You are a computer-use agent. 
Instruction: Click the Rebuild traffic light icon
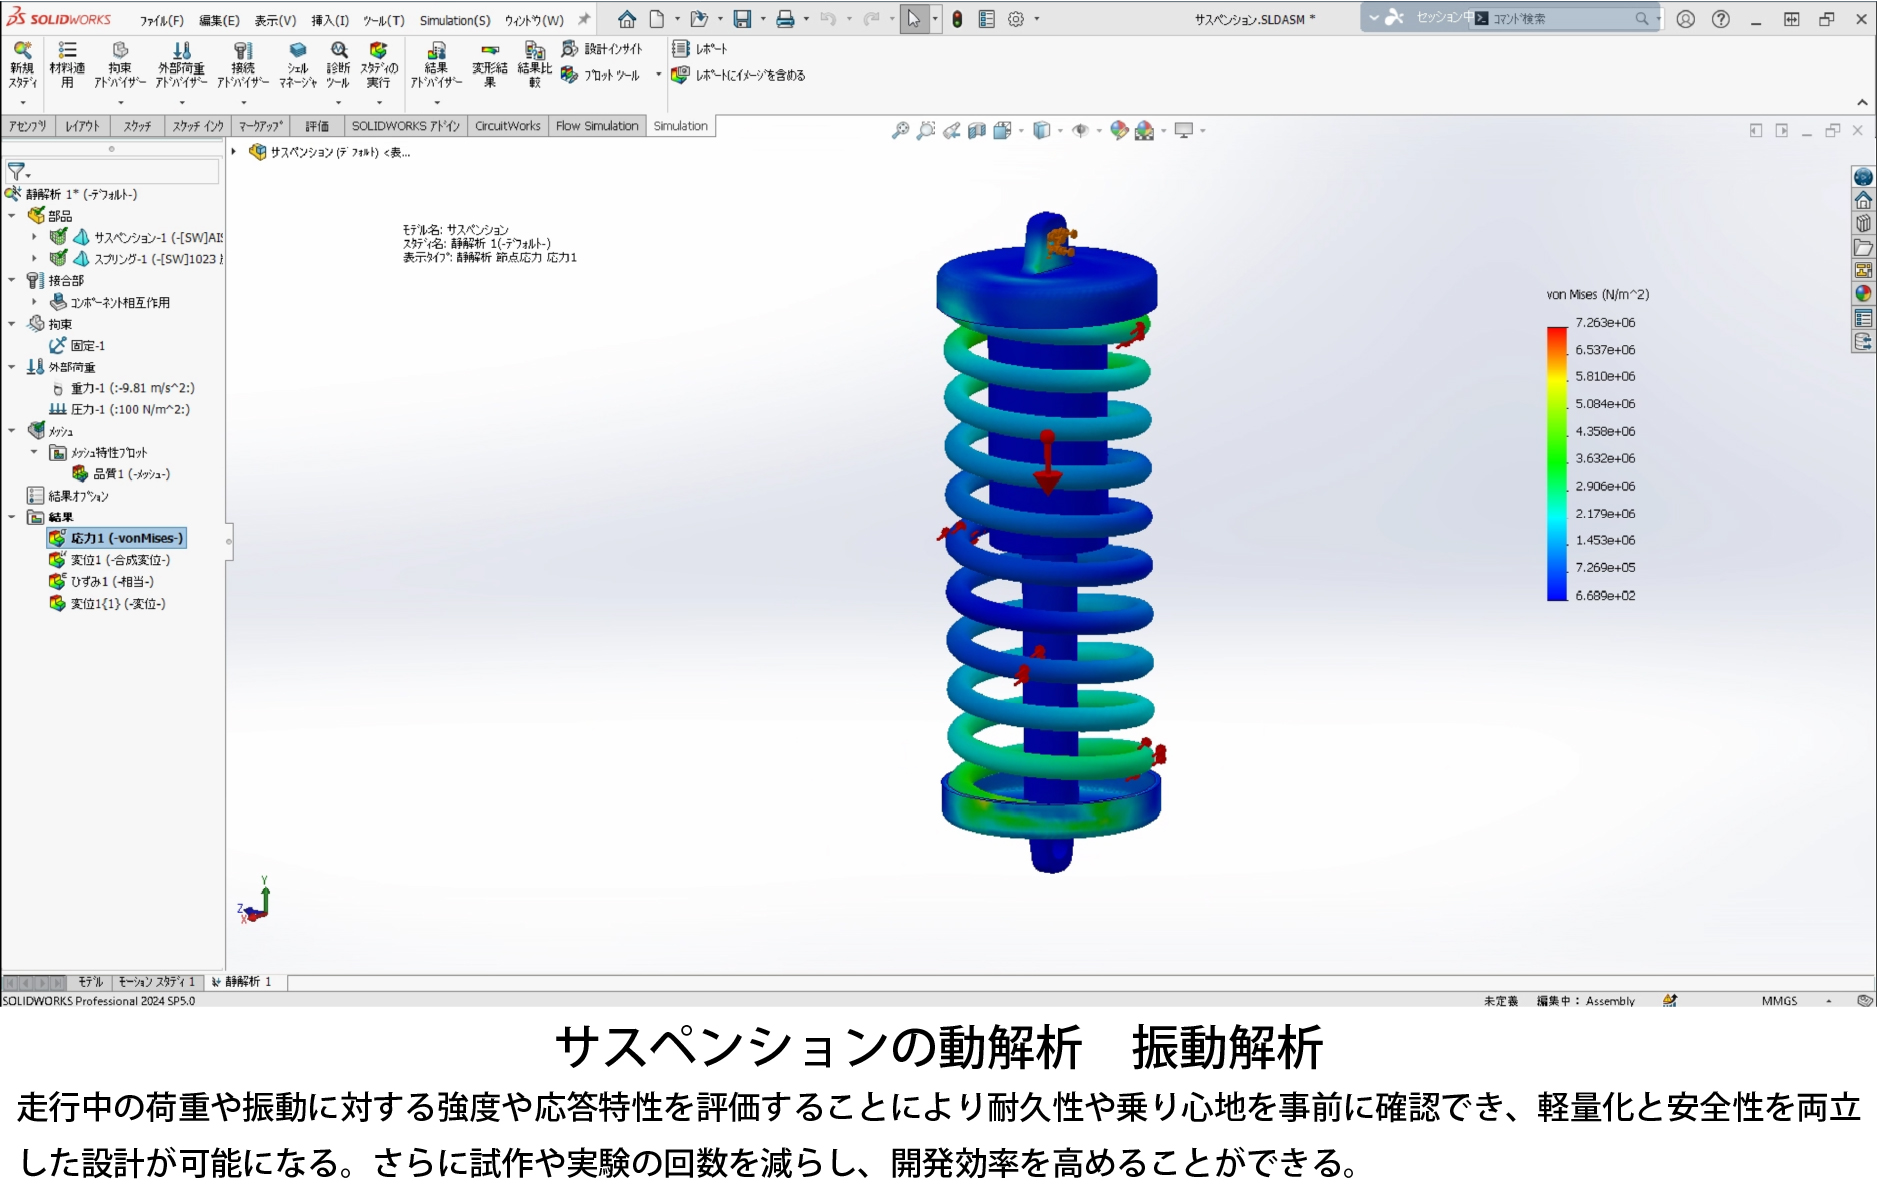coord(957,19)
